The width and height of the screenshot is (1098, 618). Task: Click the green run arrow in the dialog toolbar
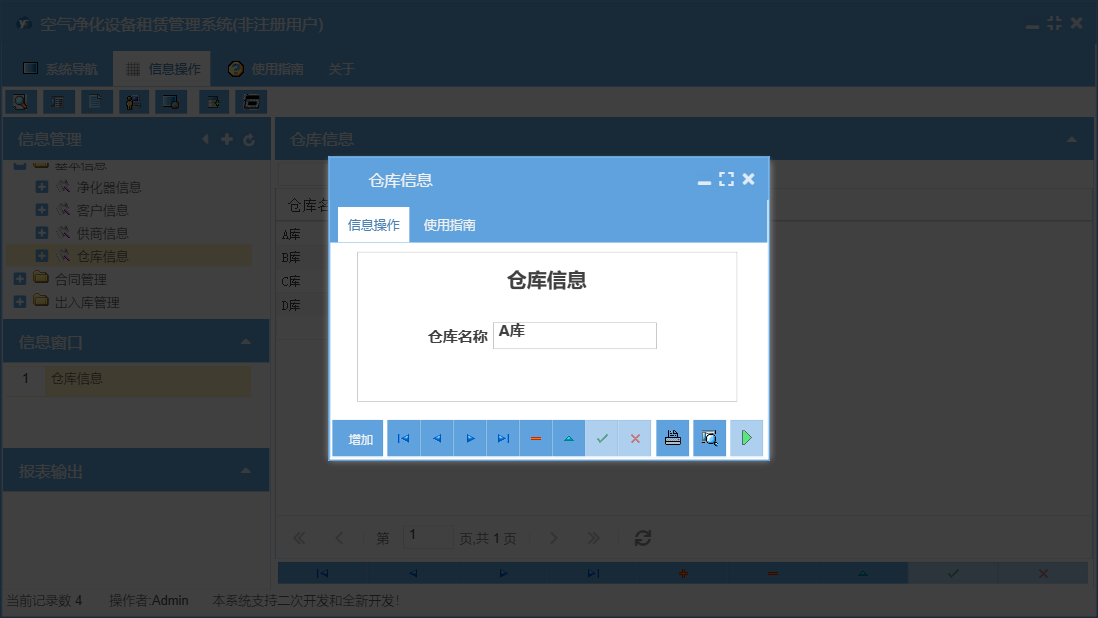point(746,437)
